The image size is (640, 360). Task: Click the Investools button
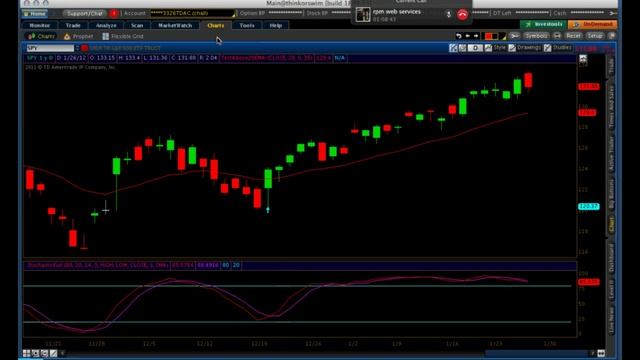click(543, 24)
